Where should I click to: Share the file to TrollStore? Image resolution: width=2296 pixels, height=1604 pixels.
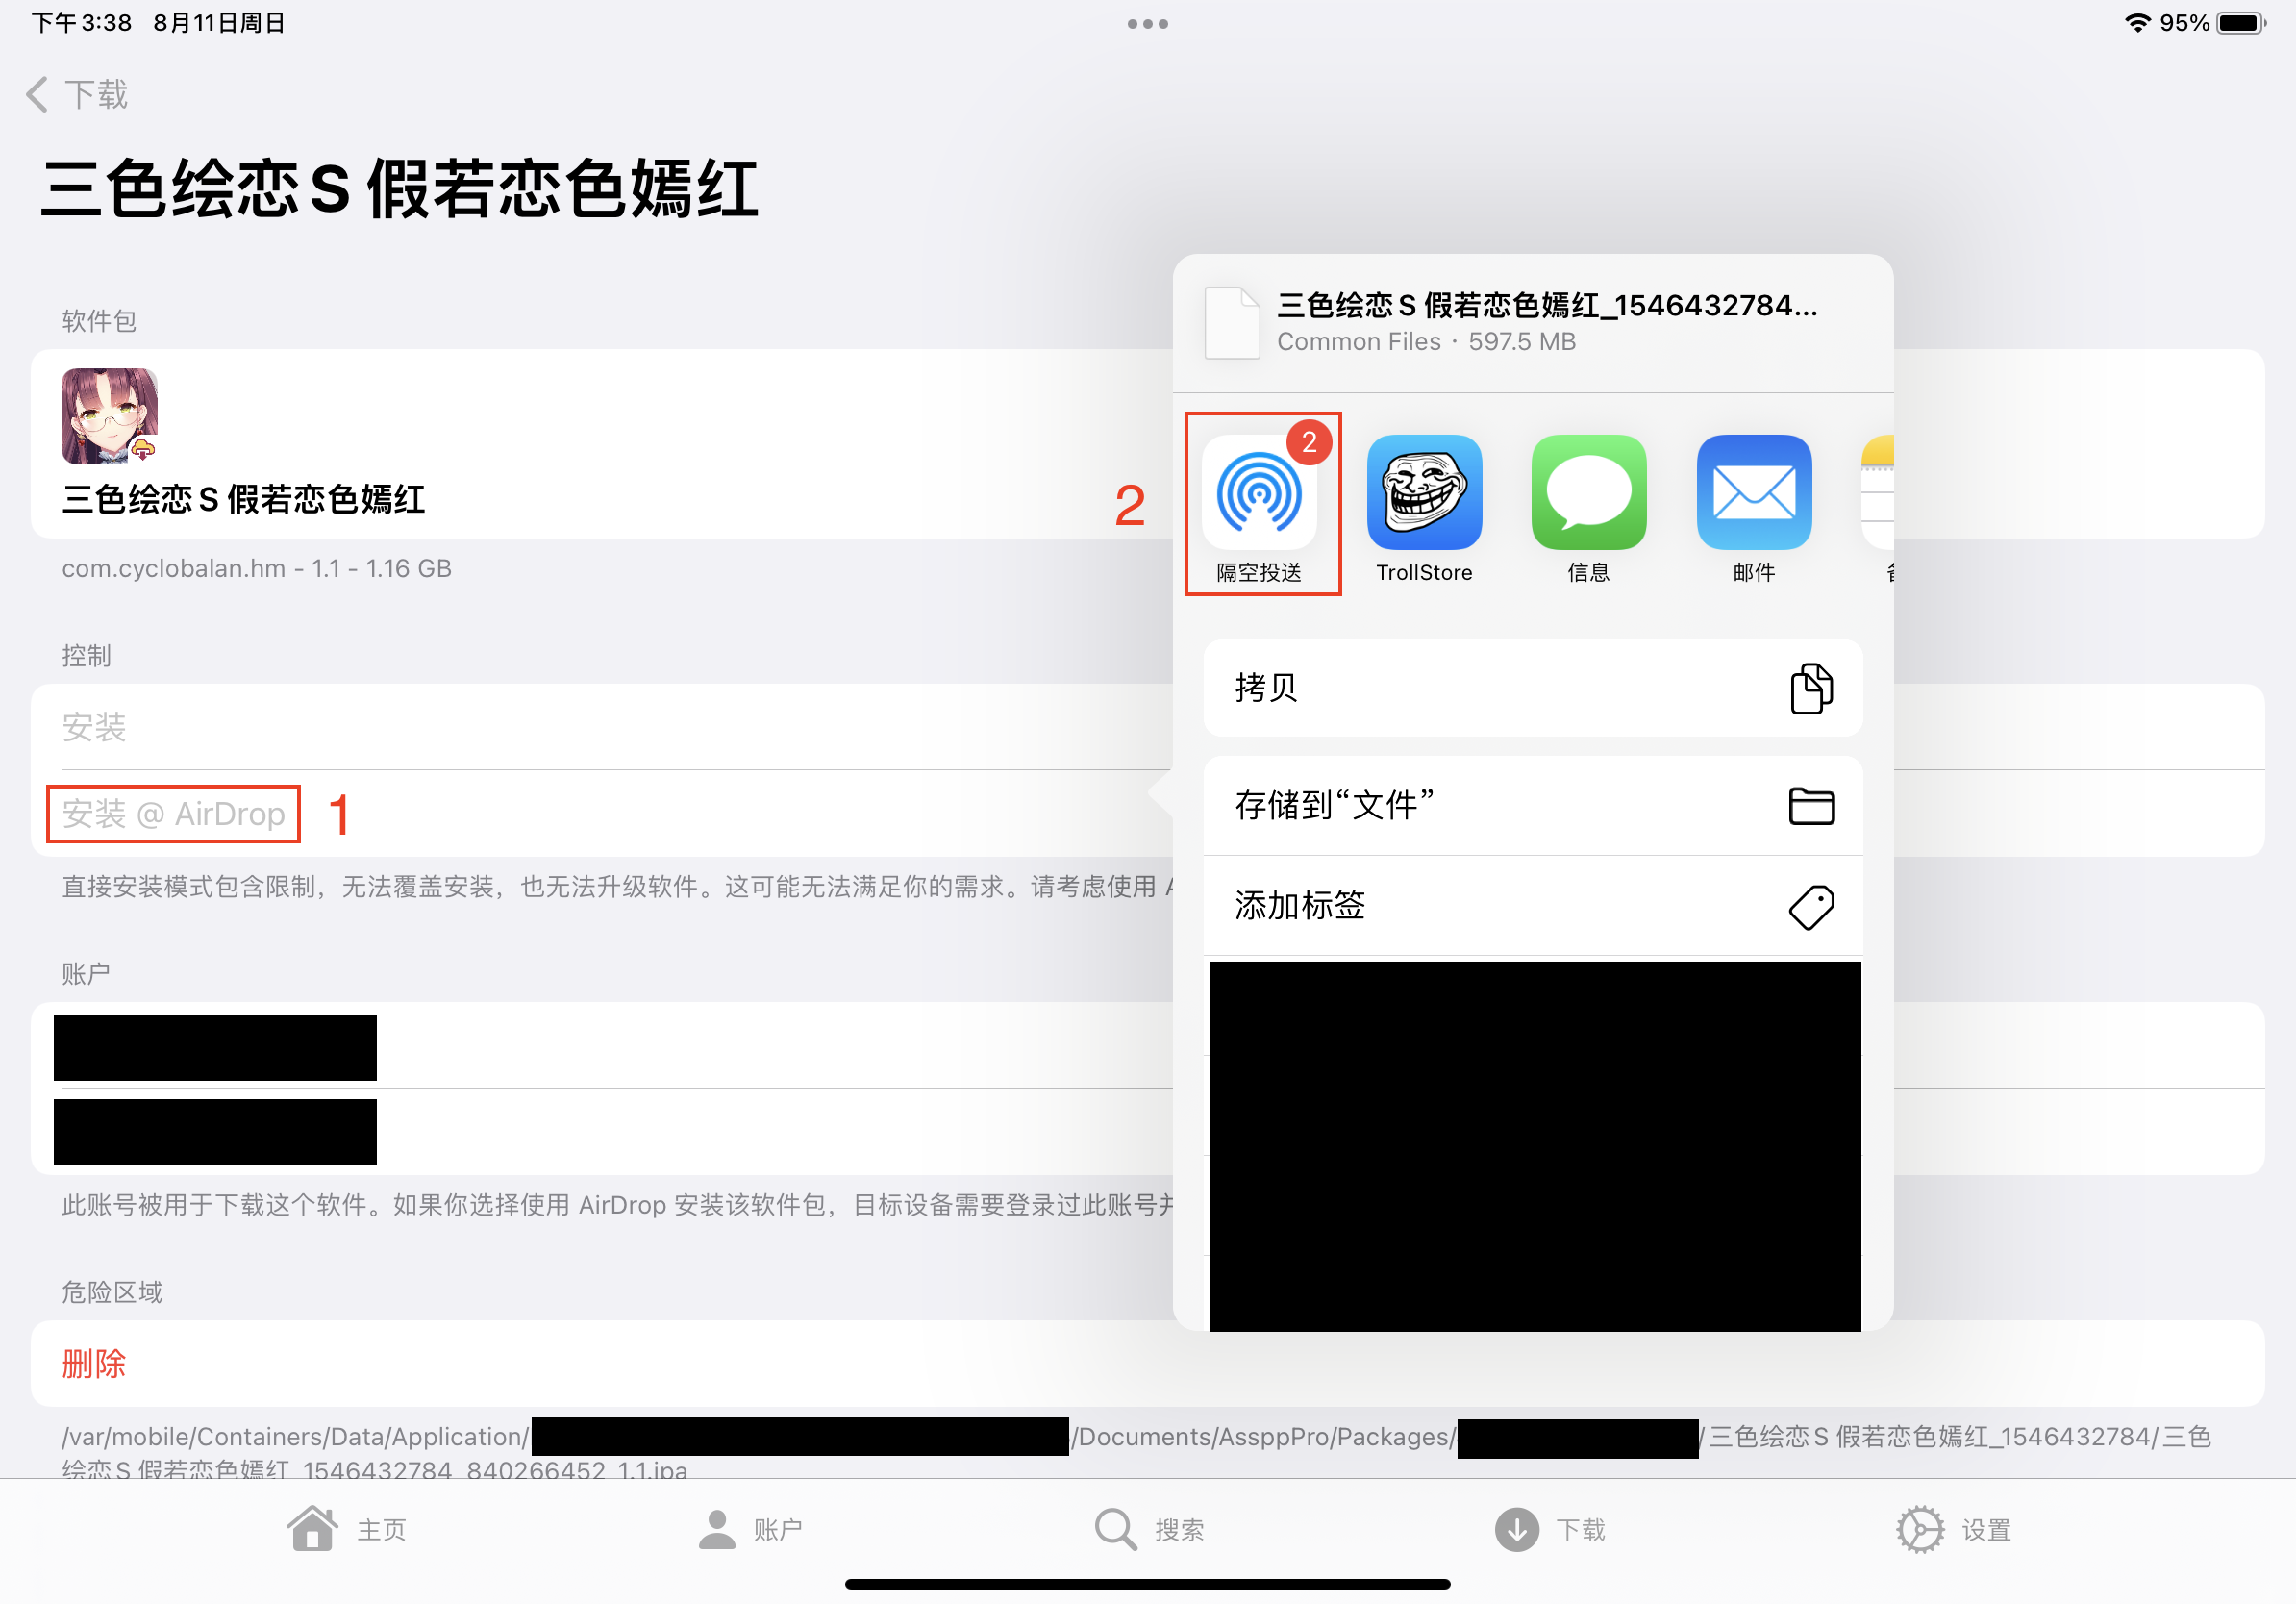click(x=1423, y=493)
